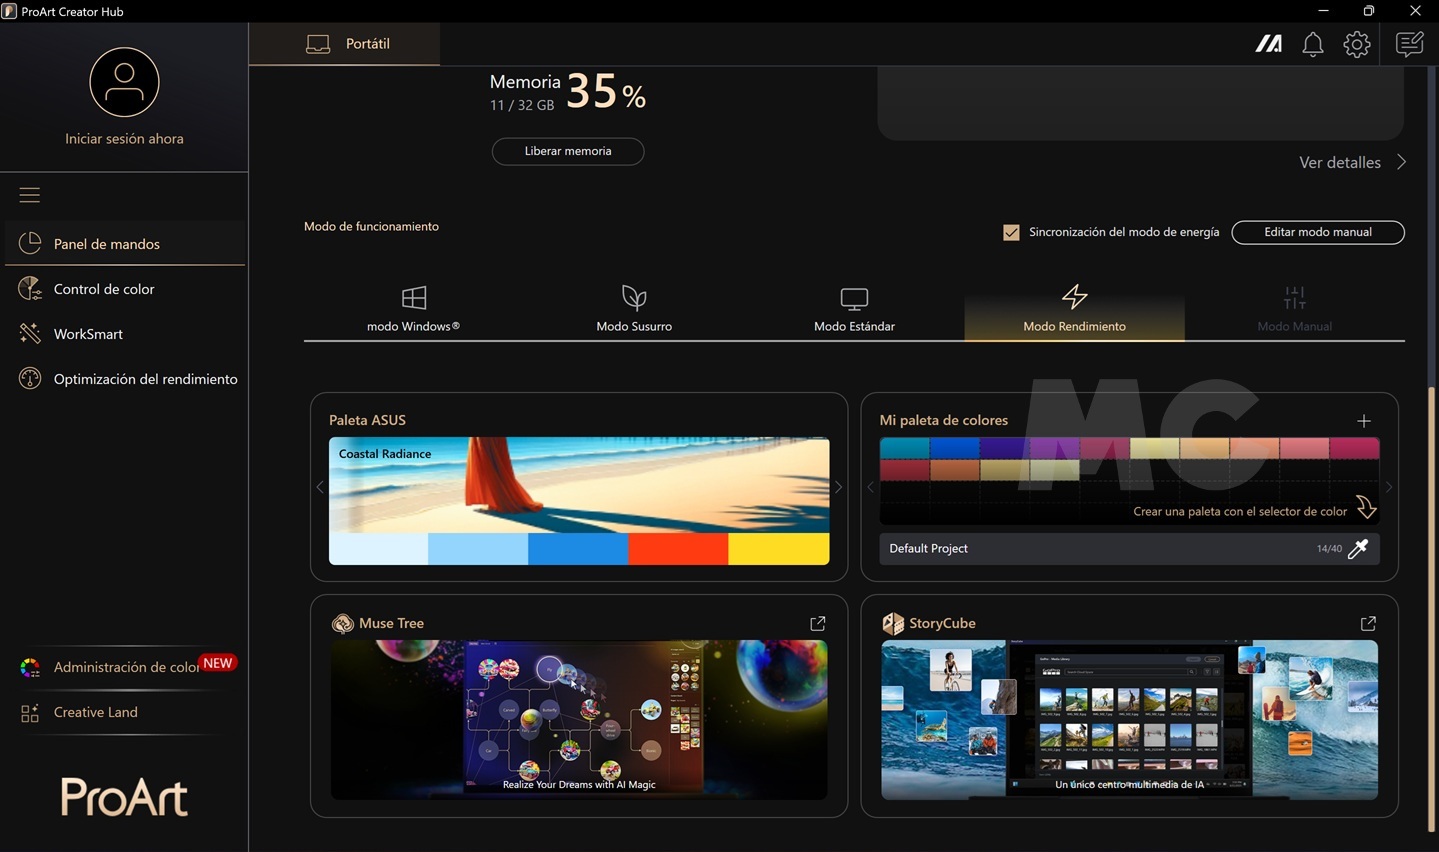
Task: Activate the eyedropper color picker icon
Action: (x=1358, y=548)
